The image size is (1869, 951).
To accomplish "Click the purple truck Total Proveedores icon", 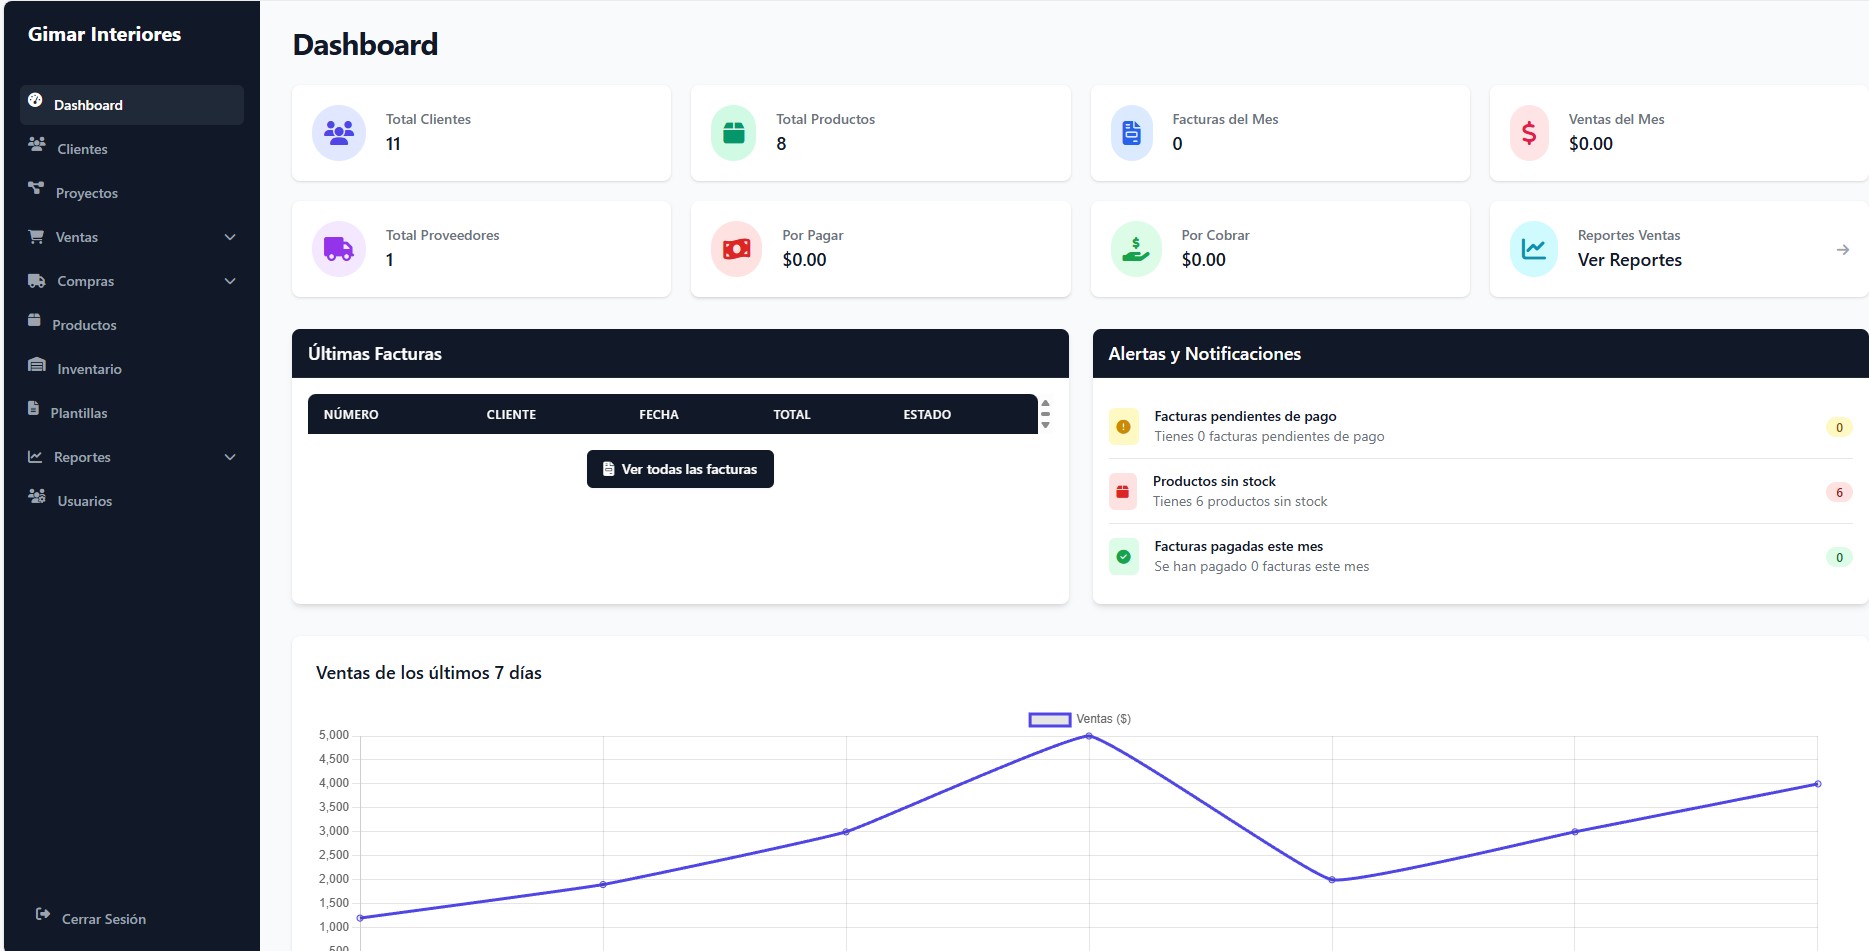I will [x=339, y=248].
